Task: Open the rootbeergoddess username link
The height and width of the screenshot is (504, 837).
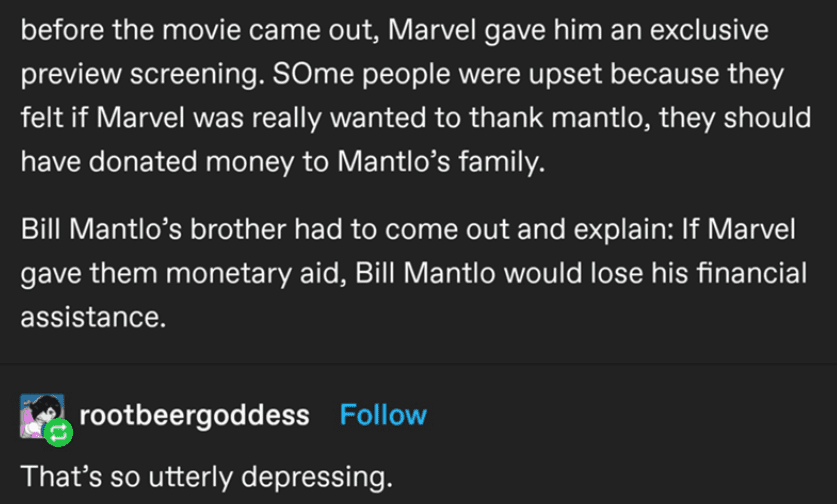Action: (x=194, y=415)
